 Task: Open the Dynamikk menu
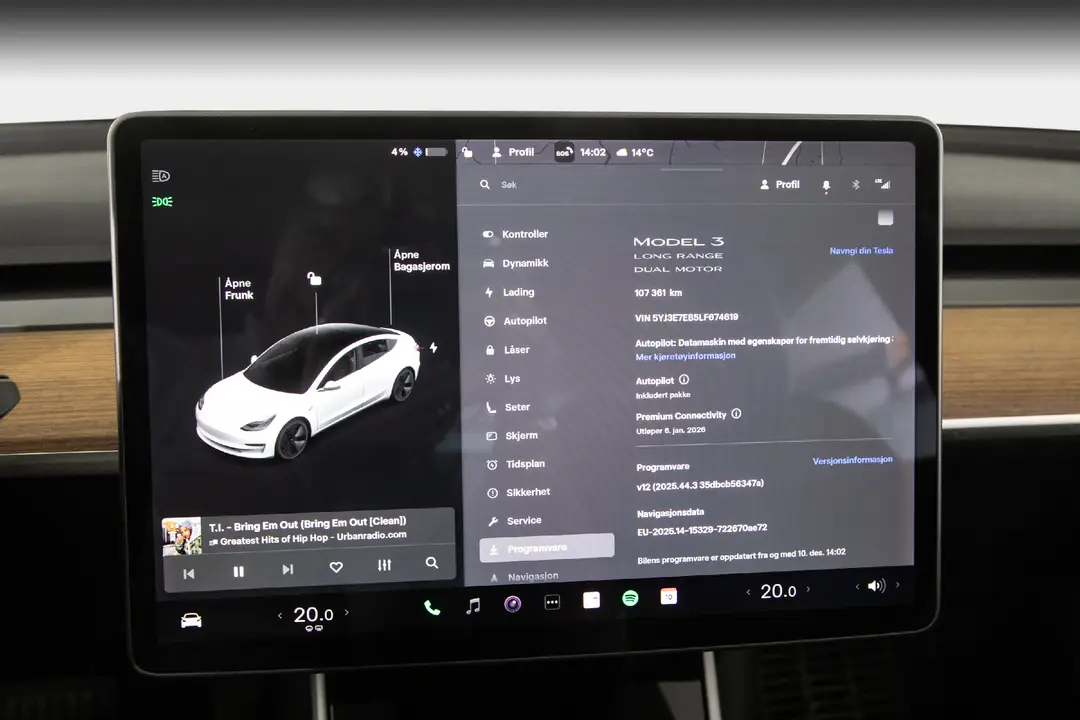click(516, 263)
